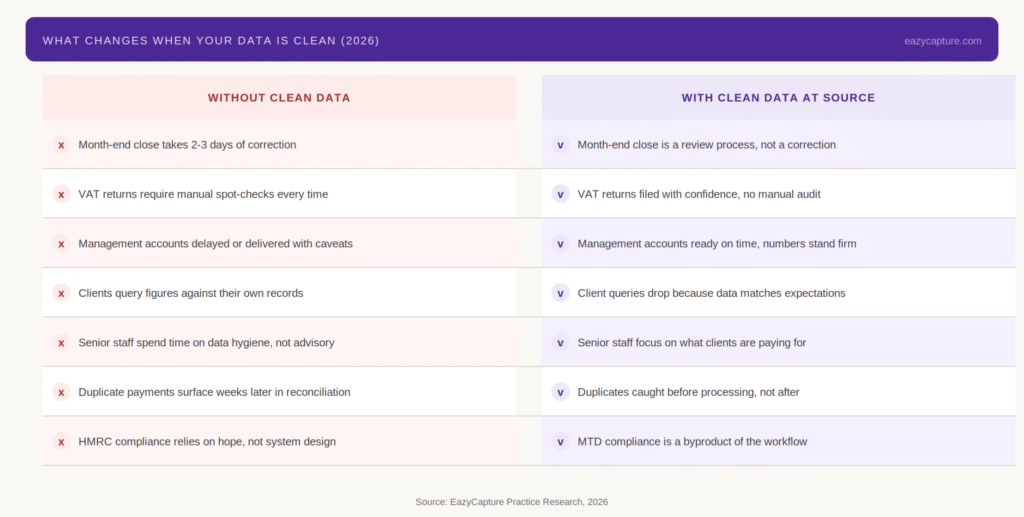Click the x icon beside Management accounts delayed
This screenshot has width=1024, height=517.
pos(61,243)
